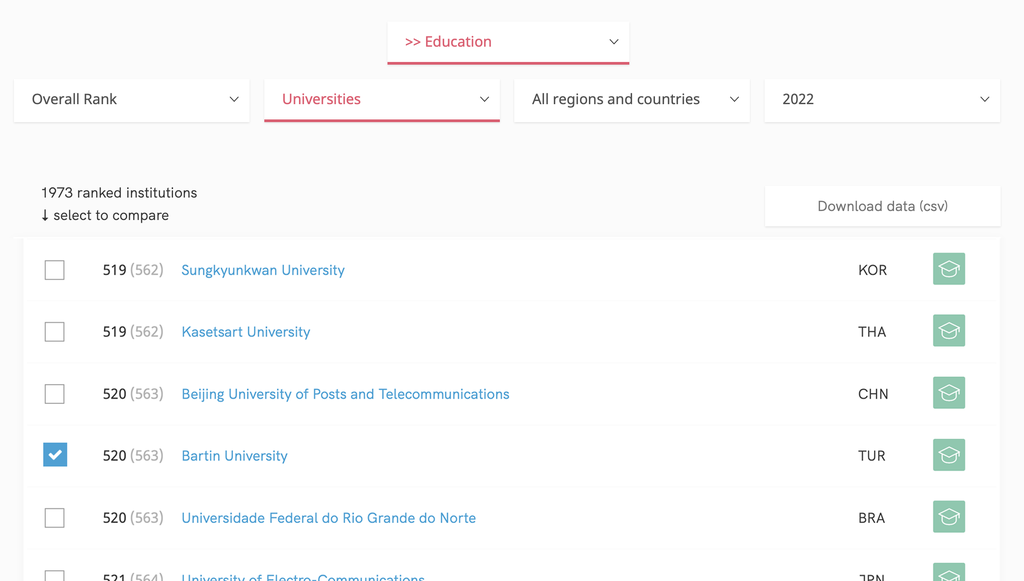Open the Education subject dropdown

point(508,42)
